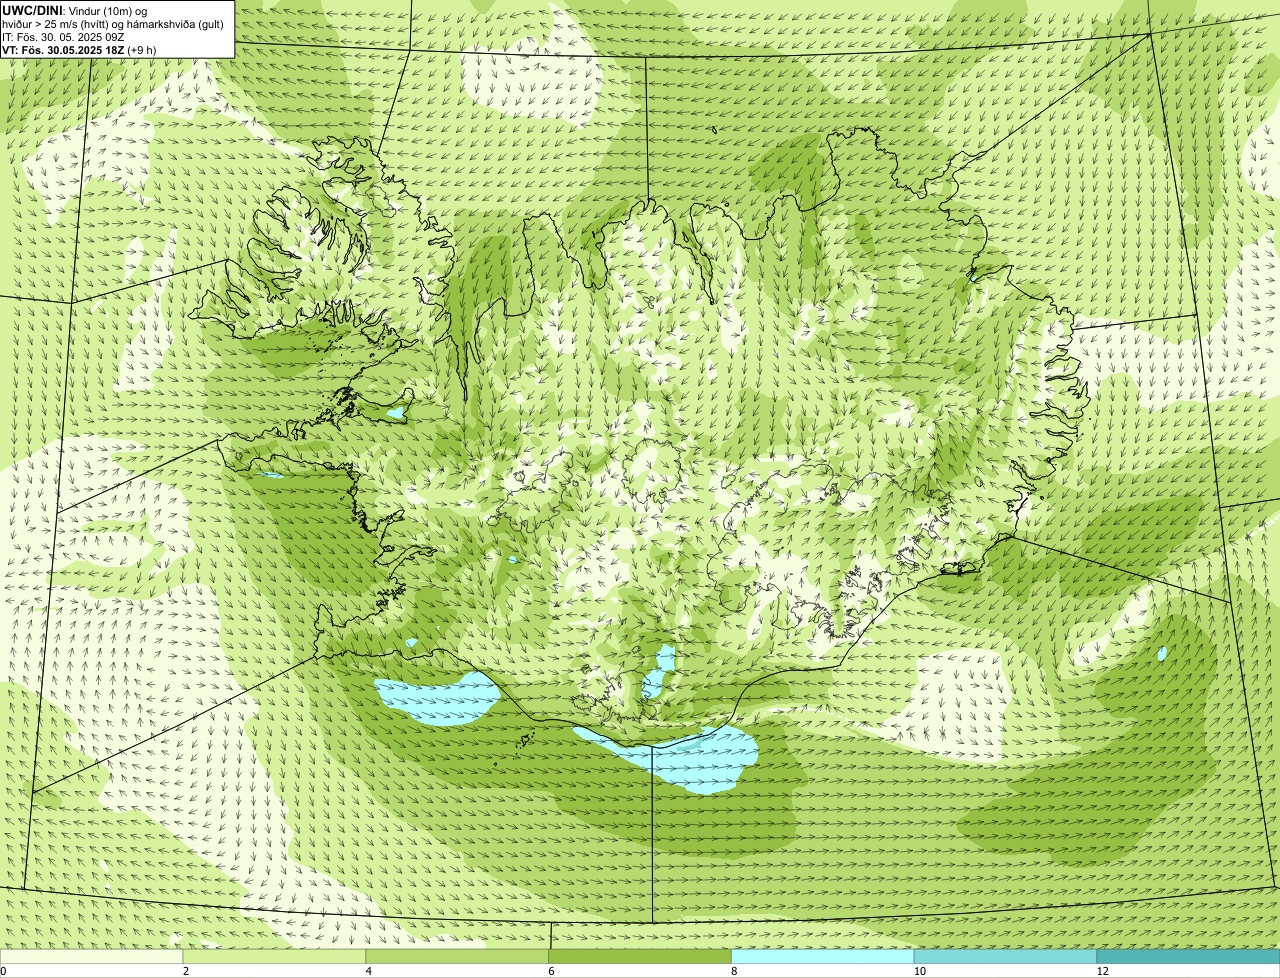Click the scale label "2"
This screenshot has height=978, width=1280.
pos(186,971)
